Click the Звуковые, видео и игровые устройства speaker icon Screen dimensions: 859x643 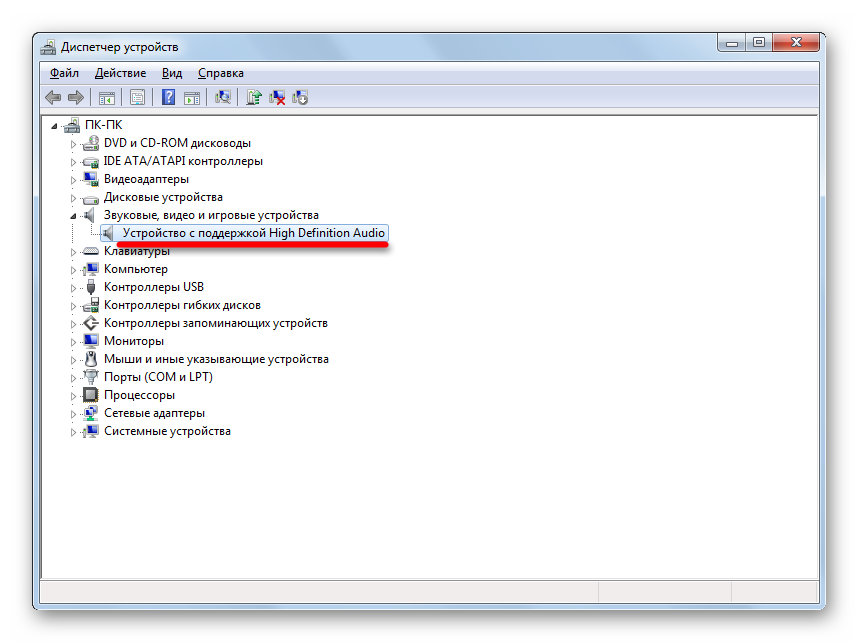(x=89, y=215)
